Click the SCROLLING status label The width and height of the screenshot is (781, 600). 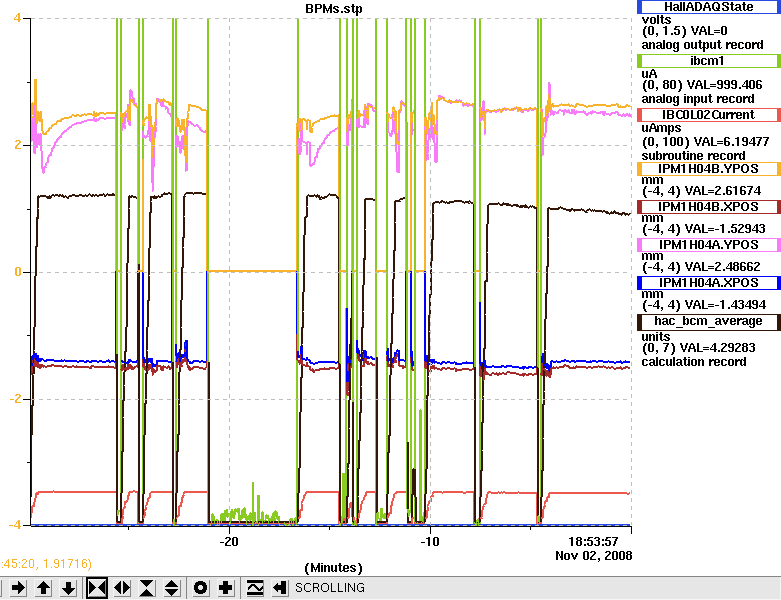tap(330, 588)
